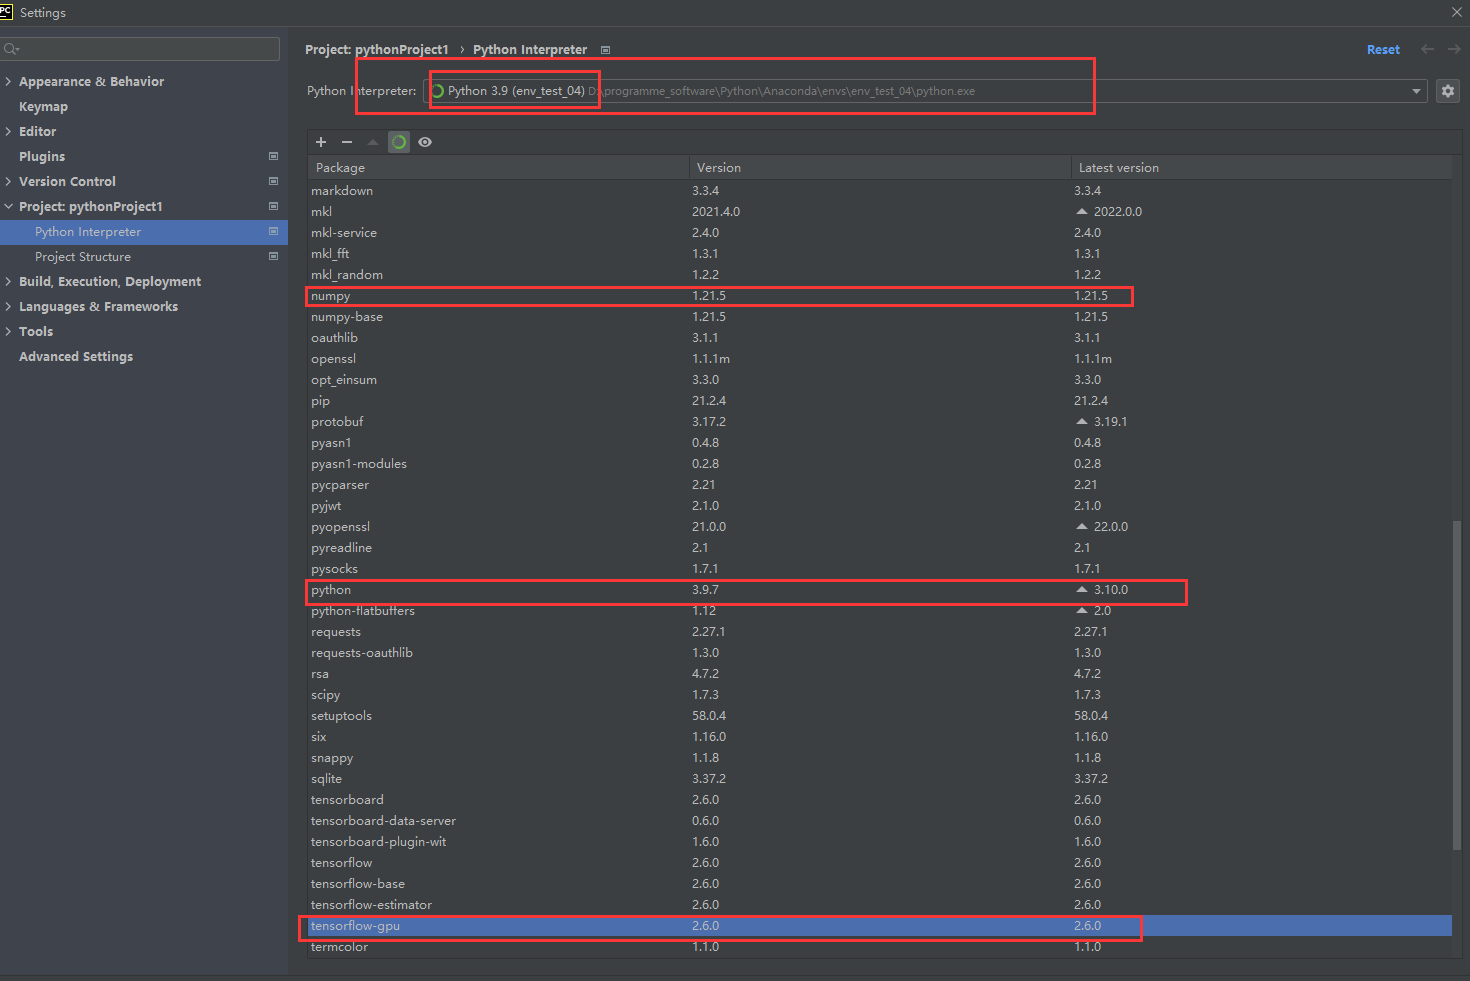Go back with left arrow
Viewport: 1470px width, 981px height.
1427,49
